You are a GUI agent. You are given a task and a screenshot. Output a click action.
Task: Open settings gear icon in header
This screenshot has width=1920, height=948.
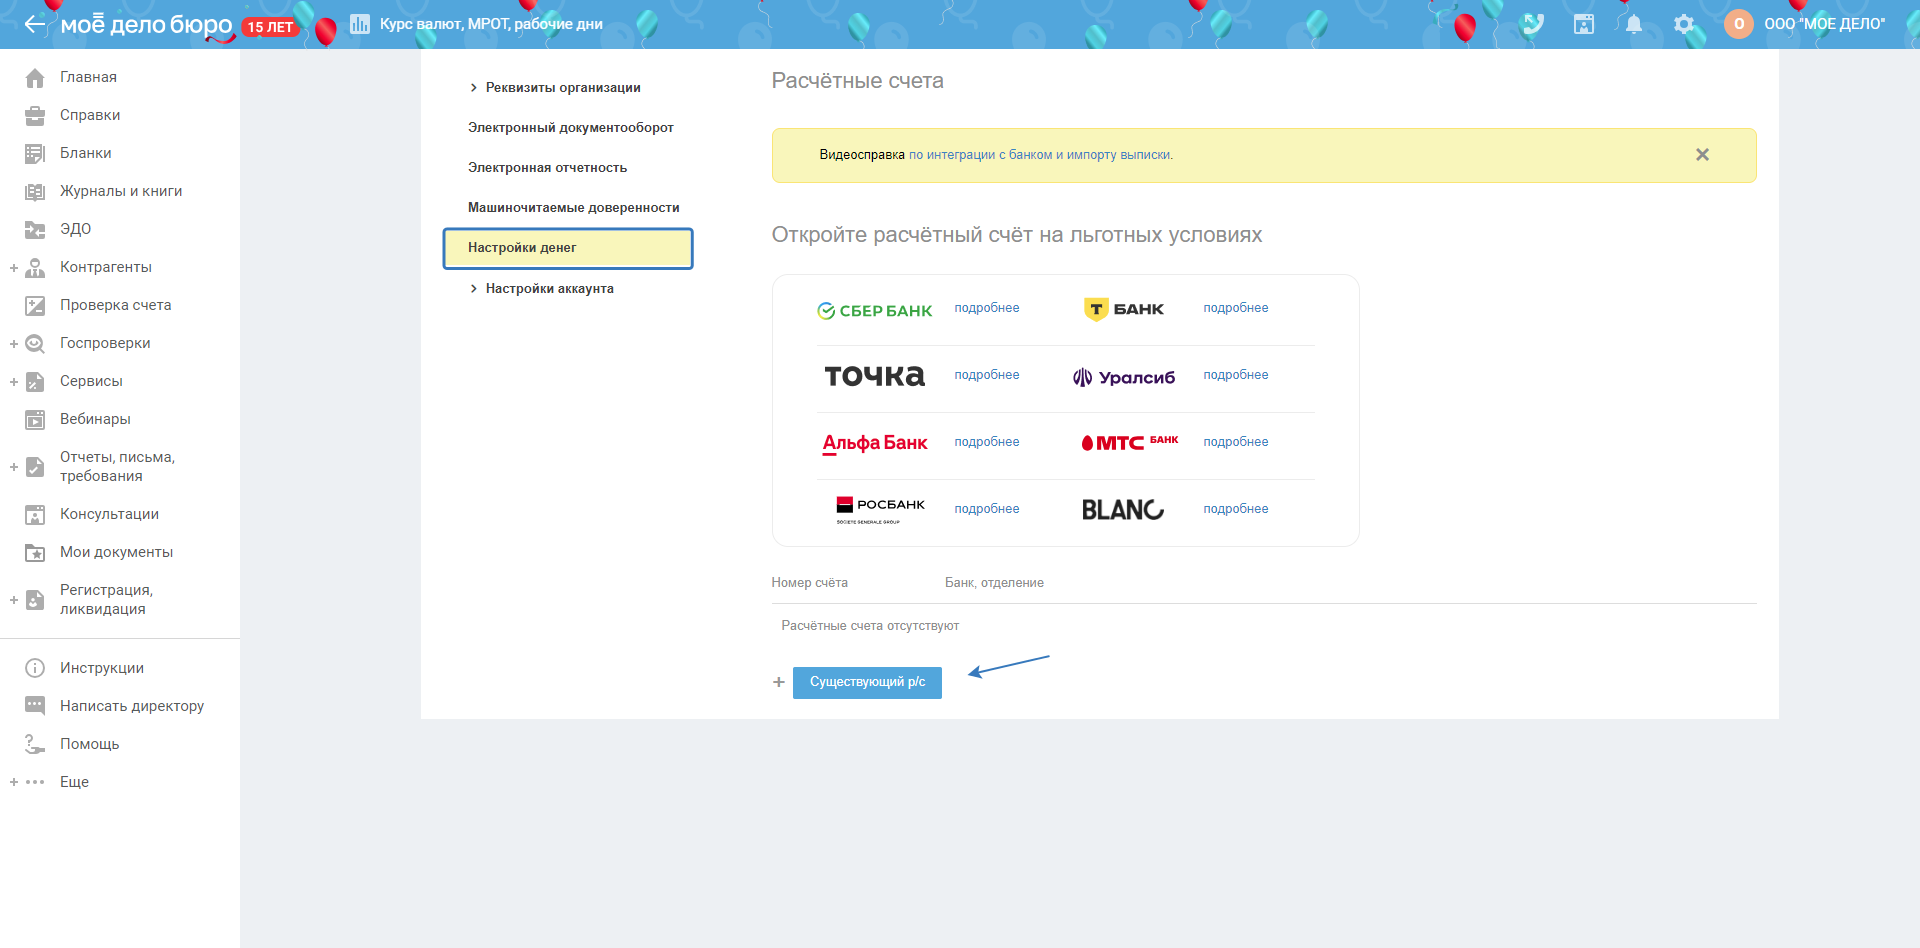pos(1684,24)
